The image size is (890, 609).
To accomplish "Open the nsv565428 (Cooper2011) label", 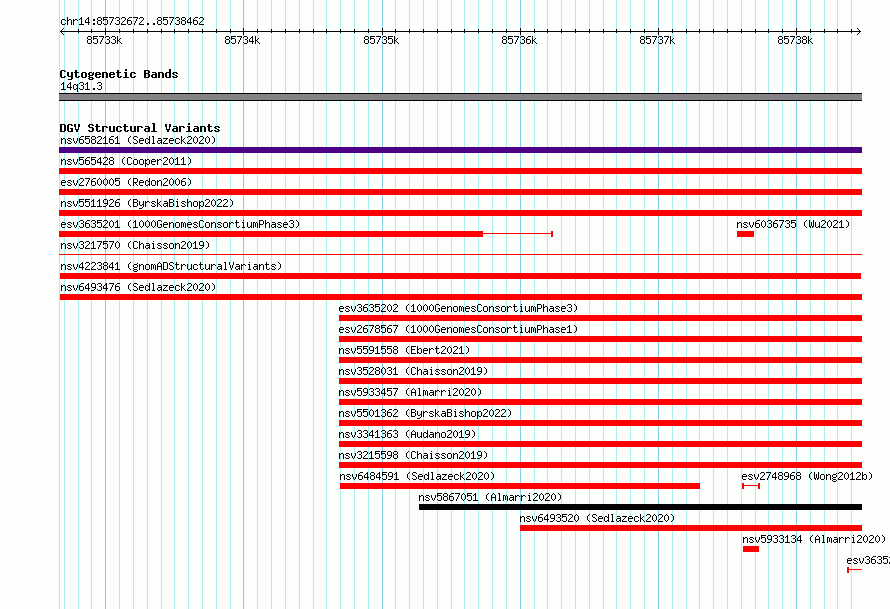I will point(126,161).
